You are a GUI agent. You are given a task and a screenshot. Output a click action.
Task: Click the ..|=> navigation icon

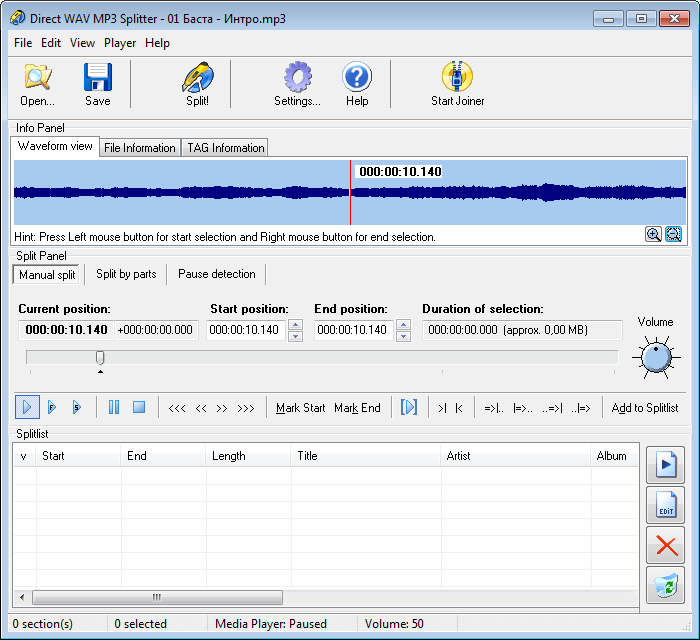click(581, 408)
